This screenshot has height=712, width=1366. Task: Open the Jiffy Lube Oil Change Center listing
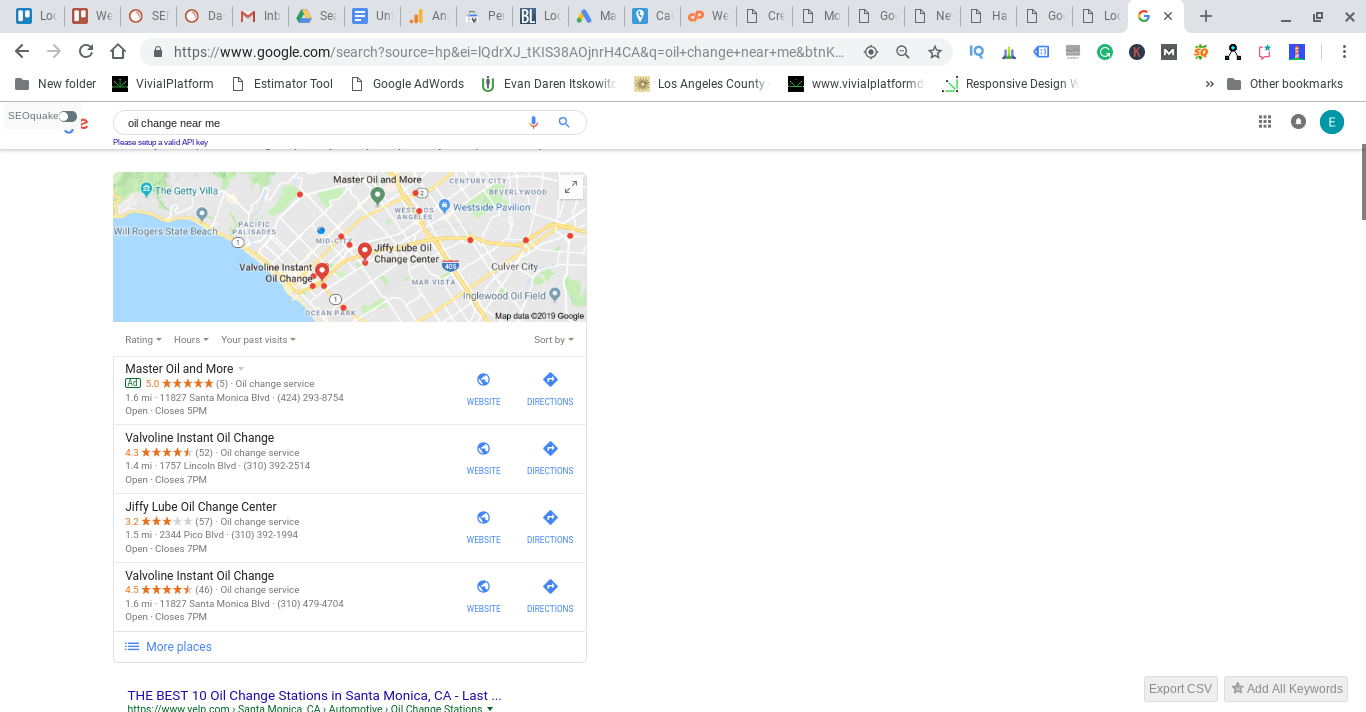(201, 507)
